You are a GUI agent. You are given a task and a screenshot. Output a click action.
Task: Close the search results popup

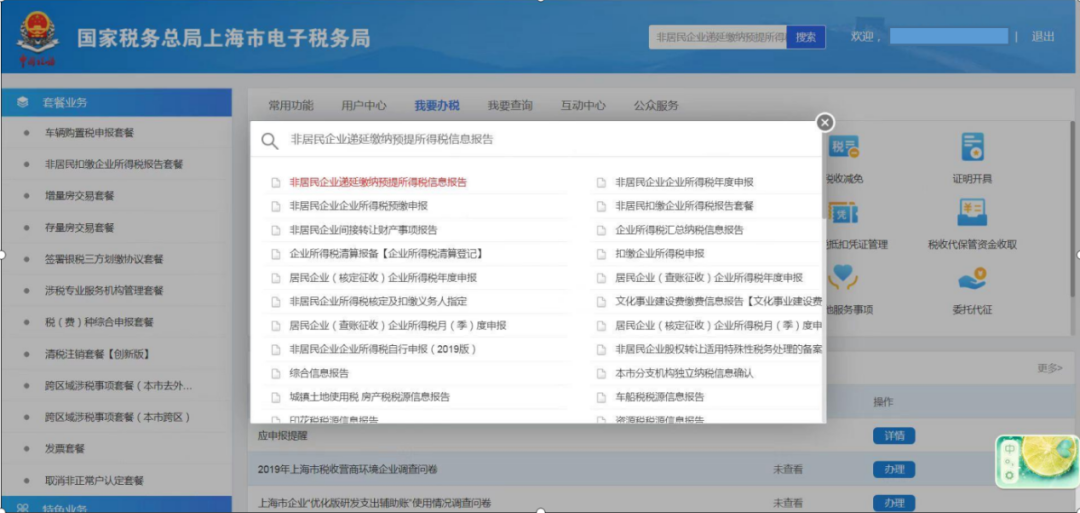[824, 122]
